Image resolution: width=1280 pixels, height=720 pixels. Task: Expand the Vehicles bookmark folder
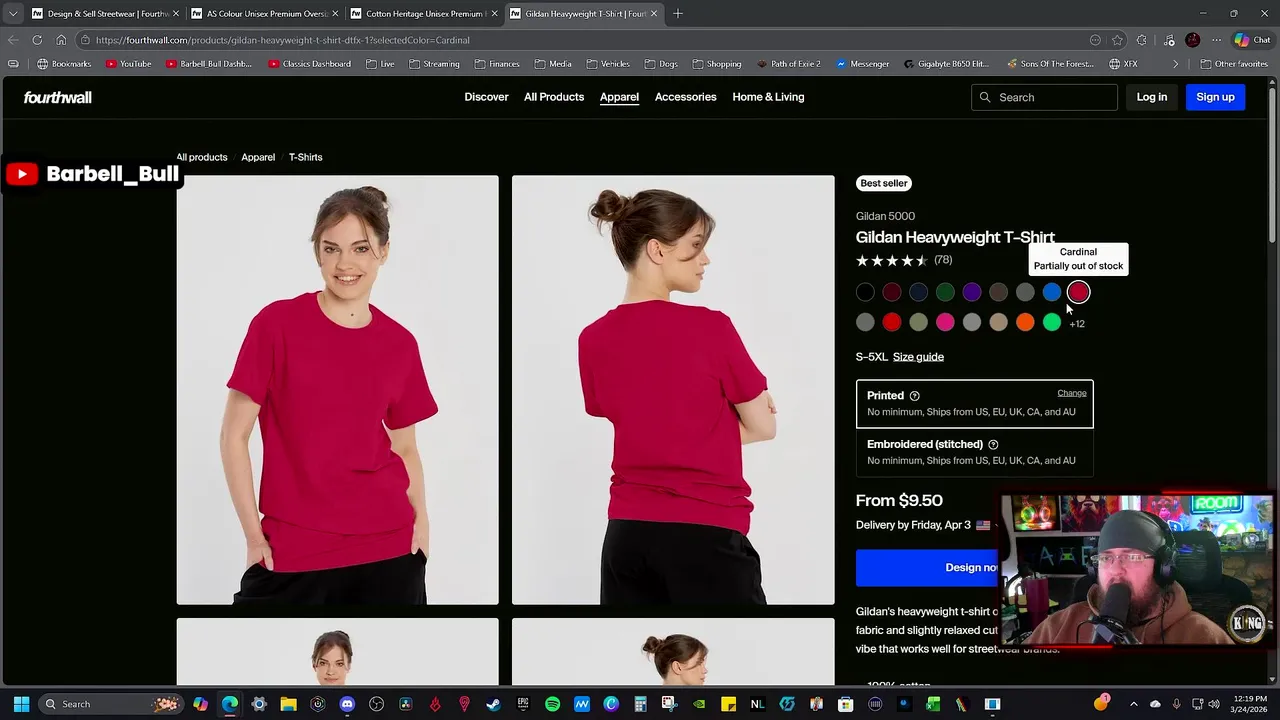click(608, 64)
